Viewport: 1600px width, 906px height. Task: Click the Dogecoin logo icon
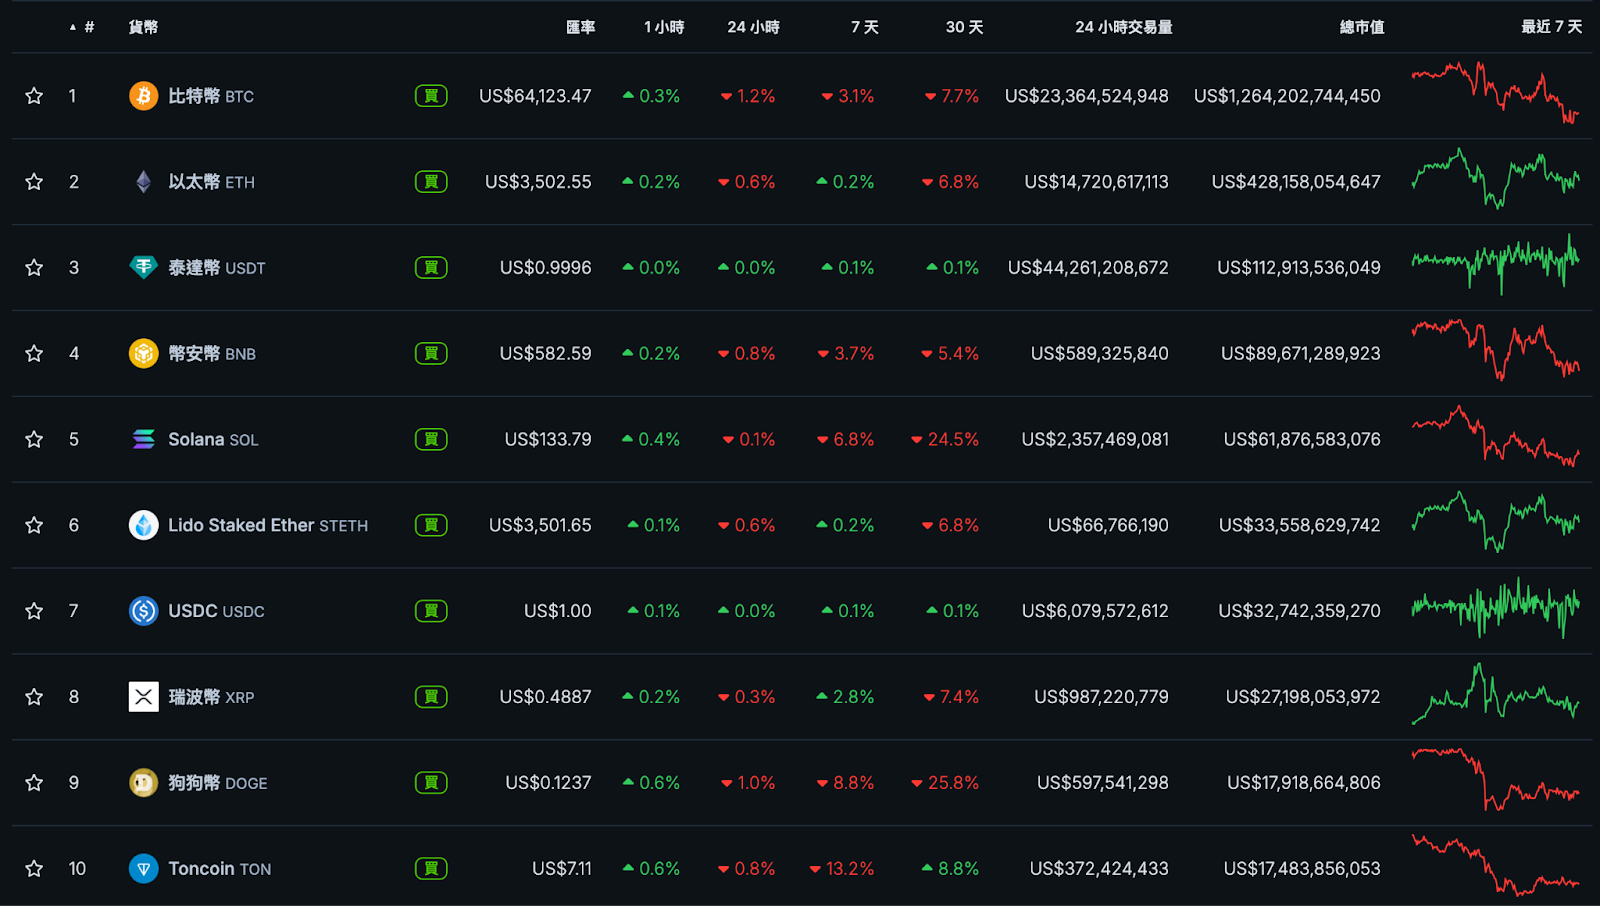click(144, 783)
